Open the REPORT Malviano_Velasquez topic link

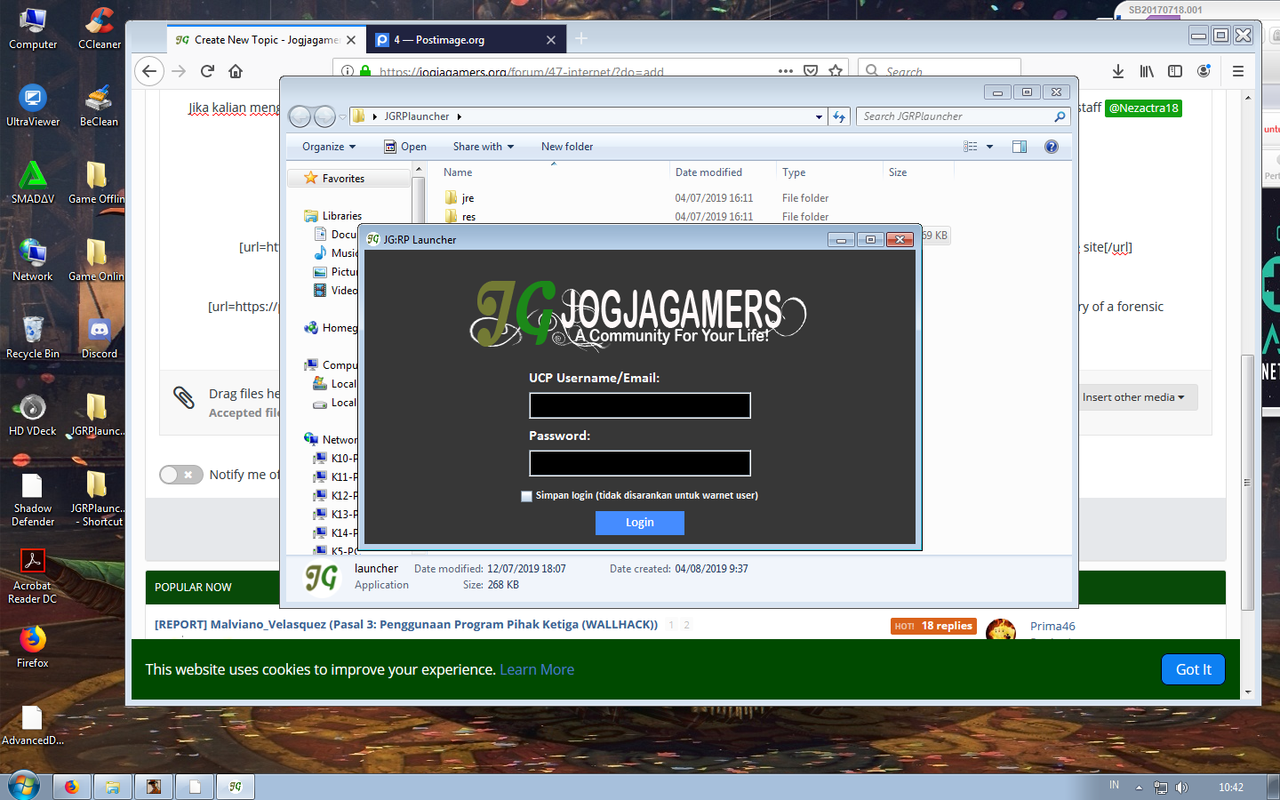pyautogui.click(x=406, y=625)
